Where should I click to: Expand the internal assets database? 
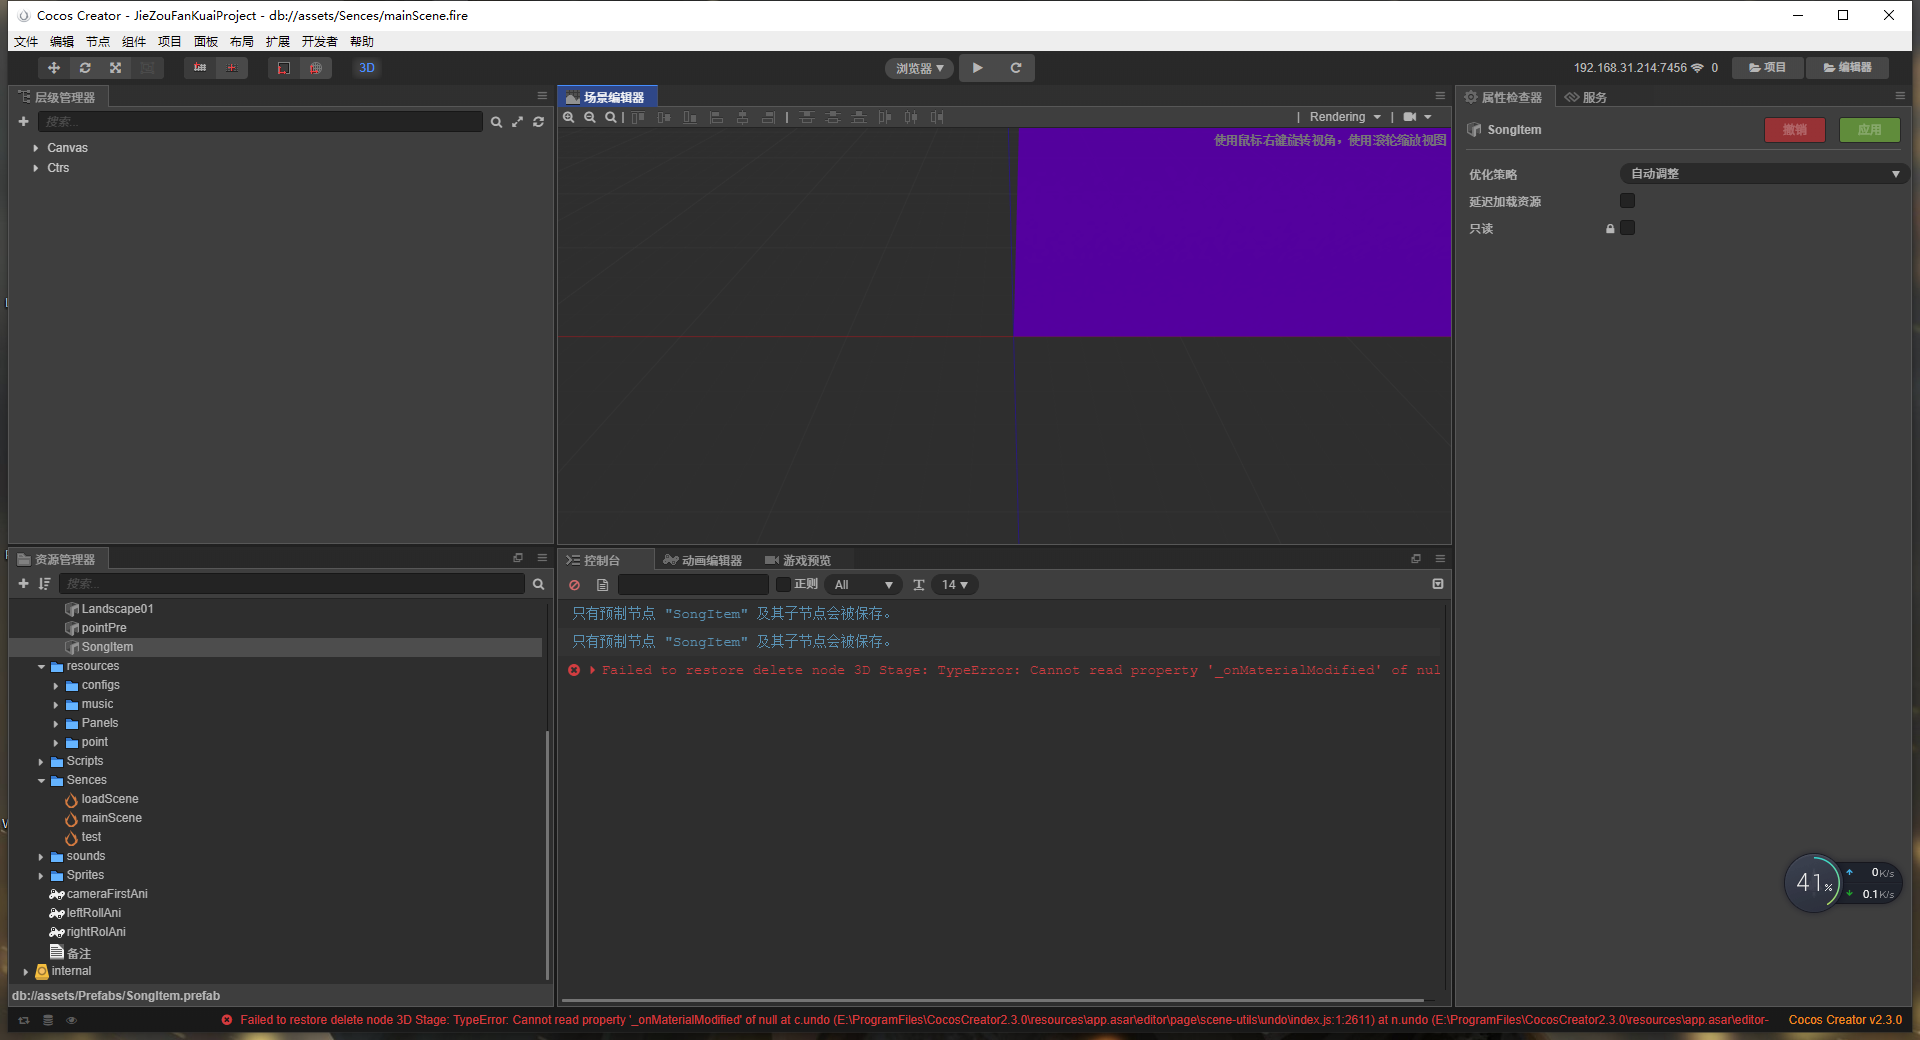pos(26,971)
